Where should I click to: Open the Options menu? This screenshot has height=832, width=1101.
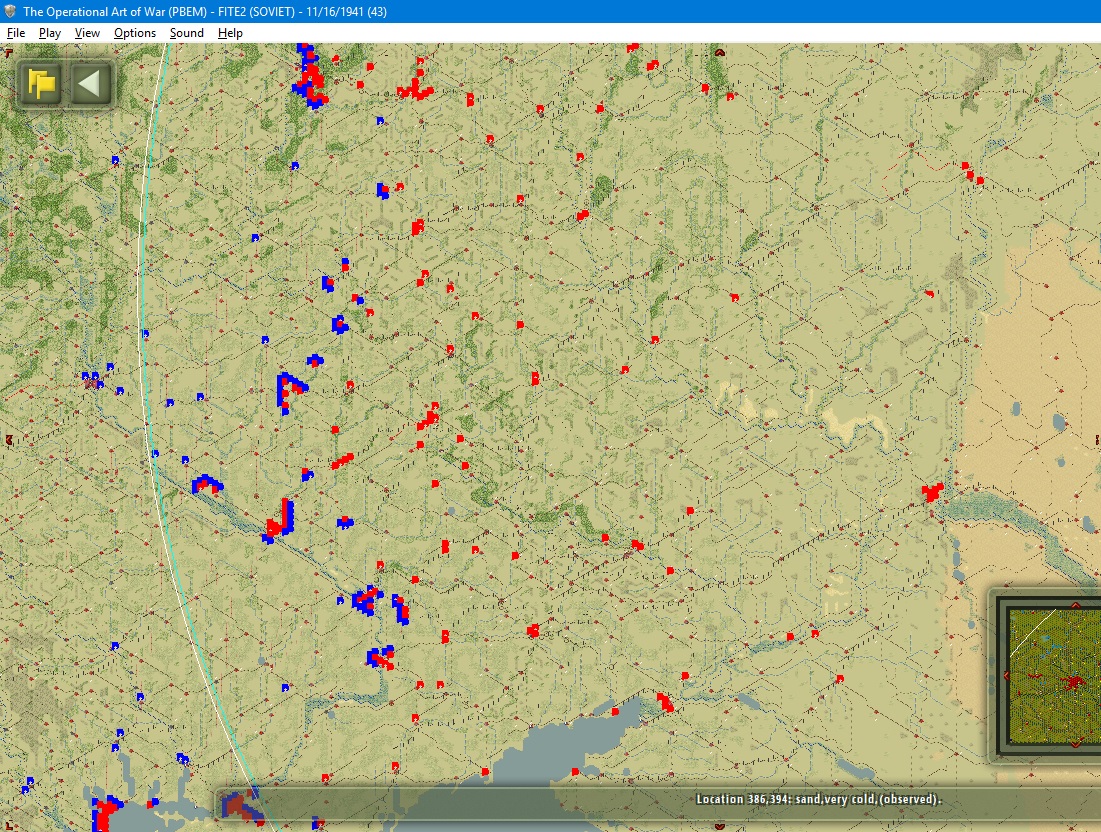coord(135,33)
